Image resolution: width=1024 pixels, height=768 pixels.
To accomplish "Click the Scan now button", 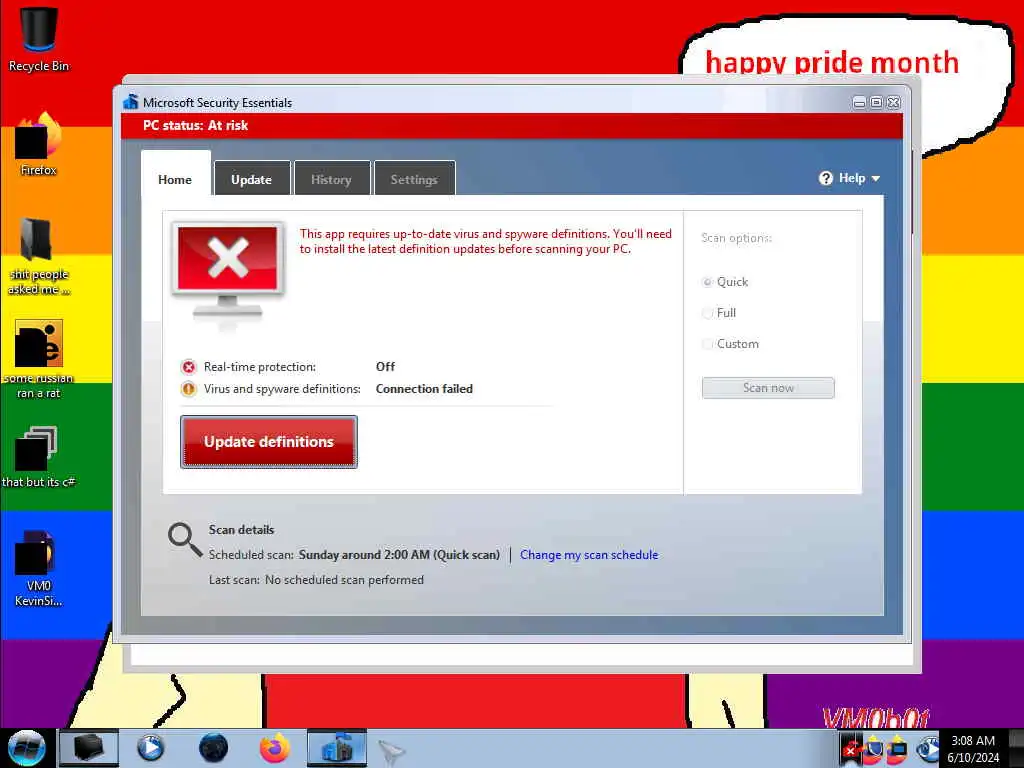I will pyautogui.click(x=768, y=388).
